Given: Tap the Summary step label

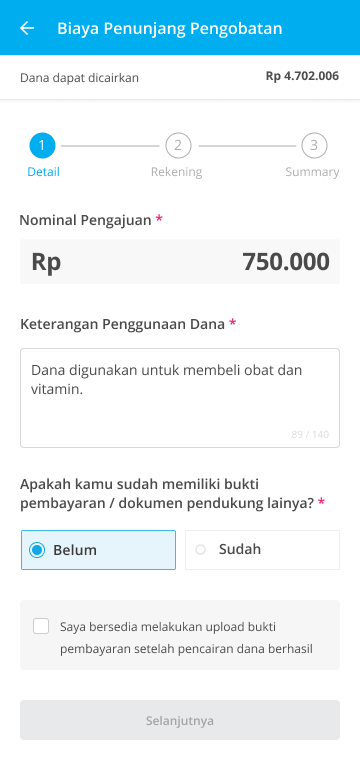Looking at the screenshot, I should tap(312, 172).
